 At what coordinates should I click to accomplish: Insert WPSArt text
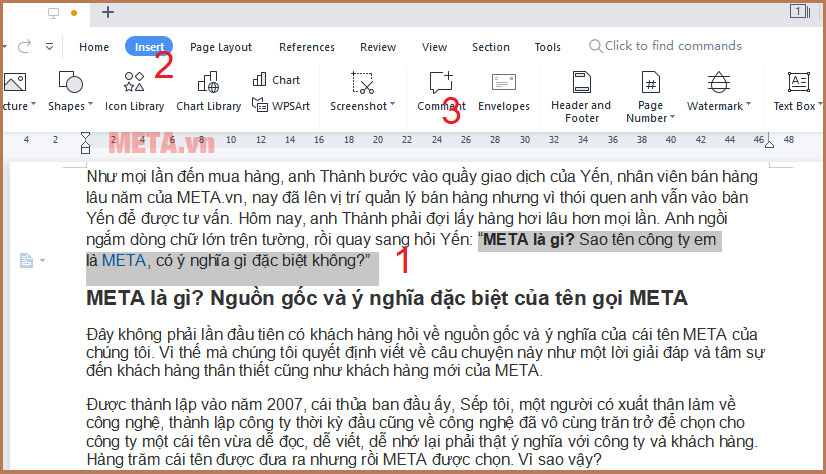point(281,106)
